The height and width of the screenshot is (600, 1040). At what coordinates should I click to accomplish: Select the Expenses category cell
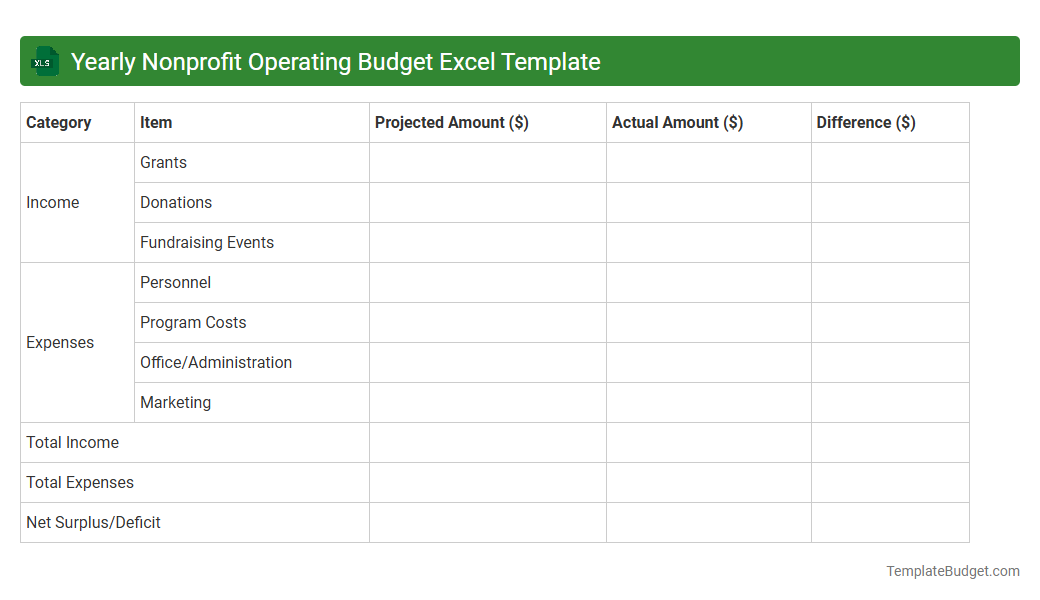pos(60,342)
